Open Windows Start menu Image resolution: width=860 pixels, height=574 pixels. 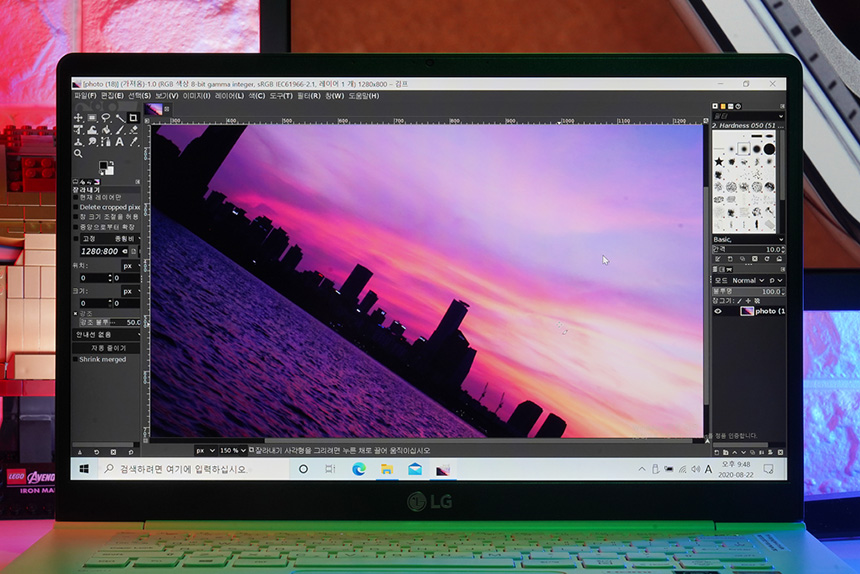point(84,469)
